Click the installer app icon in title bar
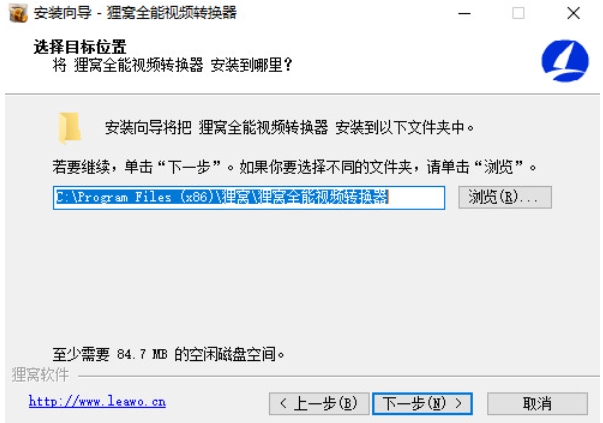 click(x=18, y=13)
